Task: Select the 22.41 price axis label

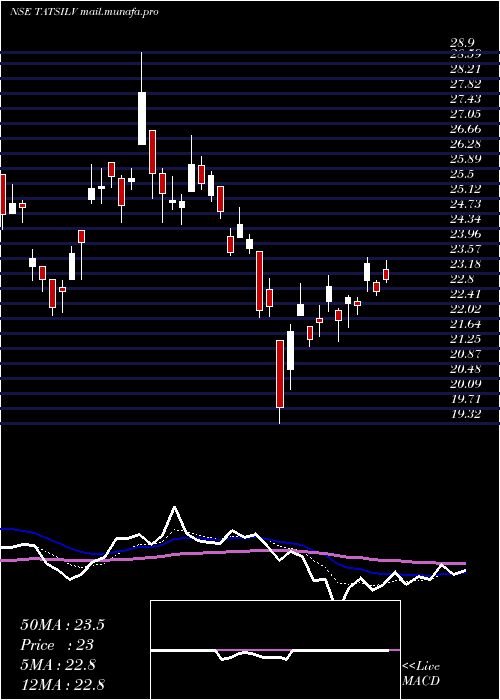Action: [x=465, y=294]
